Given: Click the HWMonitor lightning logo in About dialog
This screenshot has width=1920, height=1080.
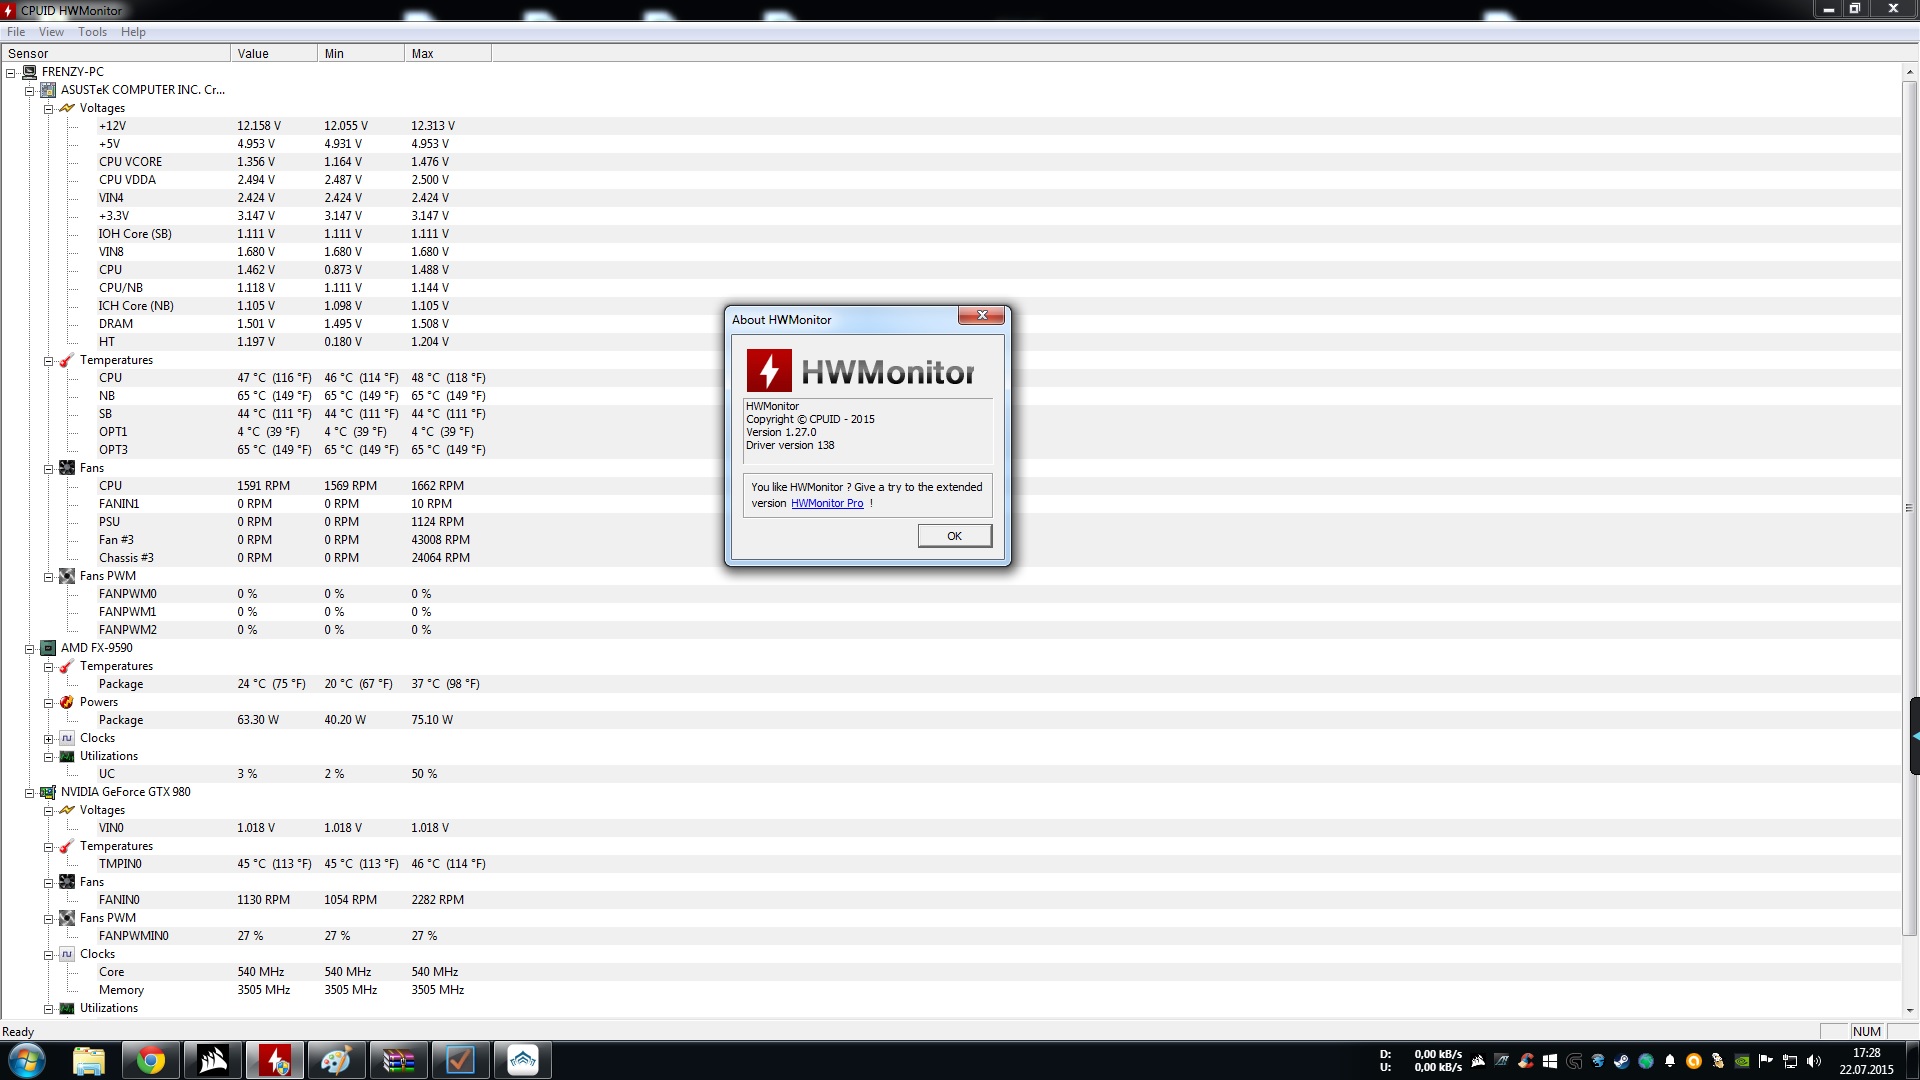Looking at the screenshot, I should [x=768, y=371].
